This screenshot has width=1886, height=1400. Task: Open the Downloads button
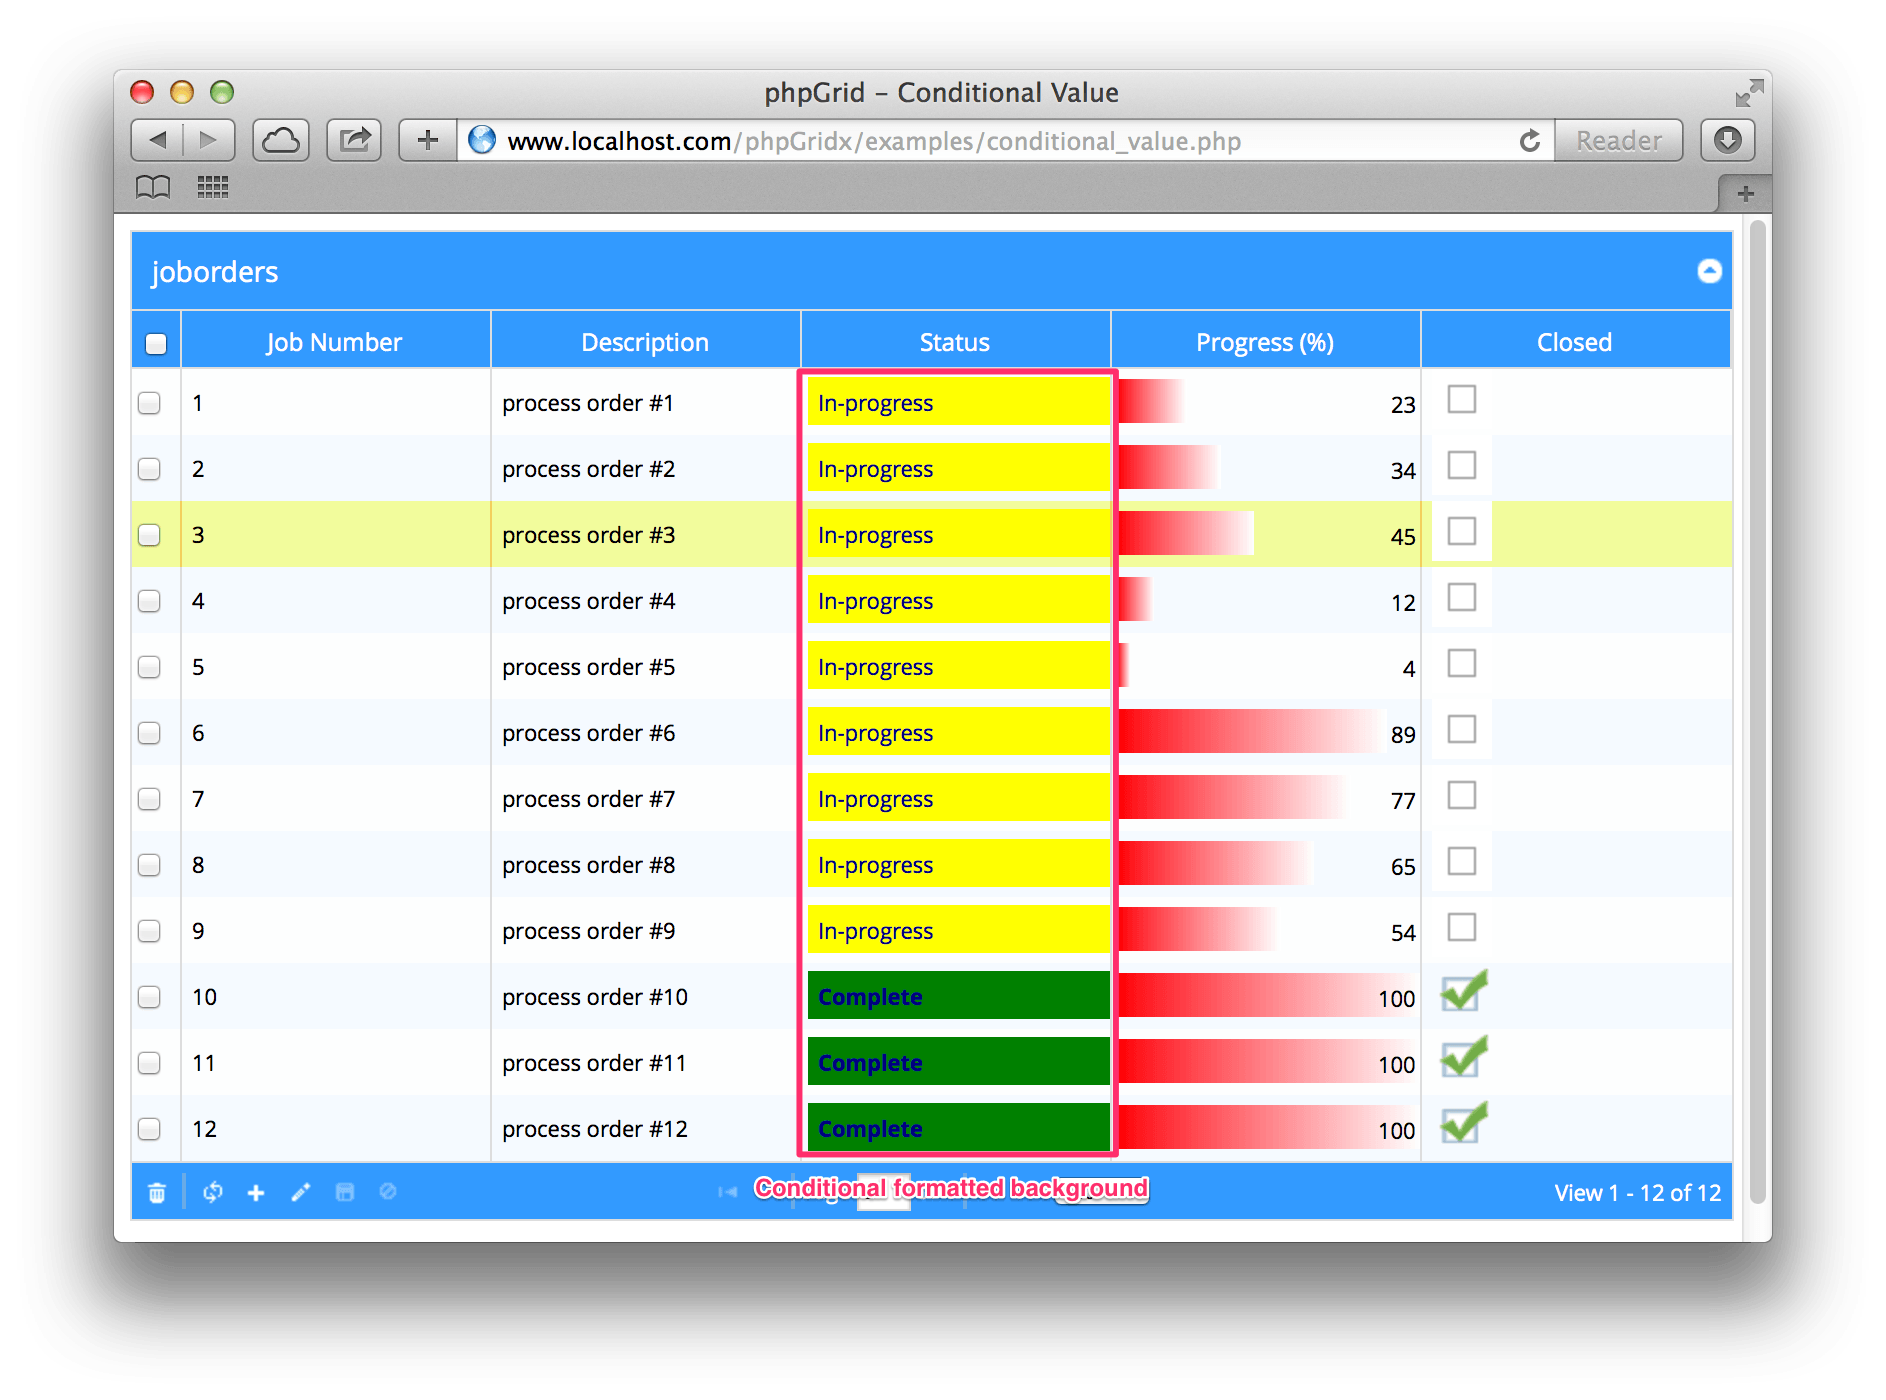point(1728,140)
